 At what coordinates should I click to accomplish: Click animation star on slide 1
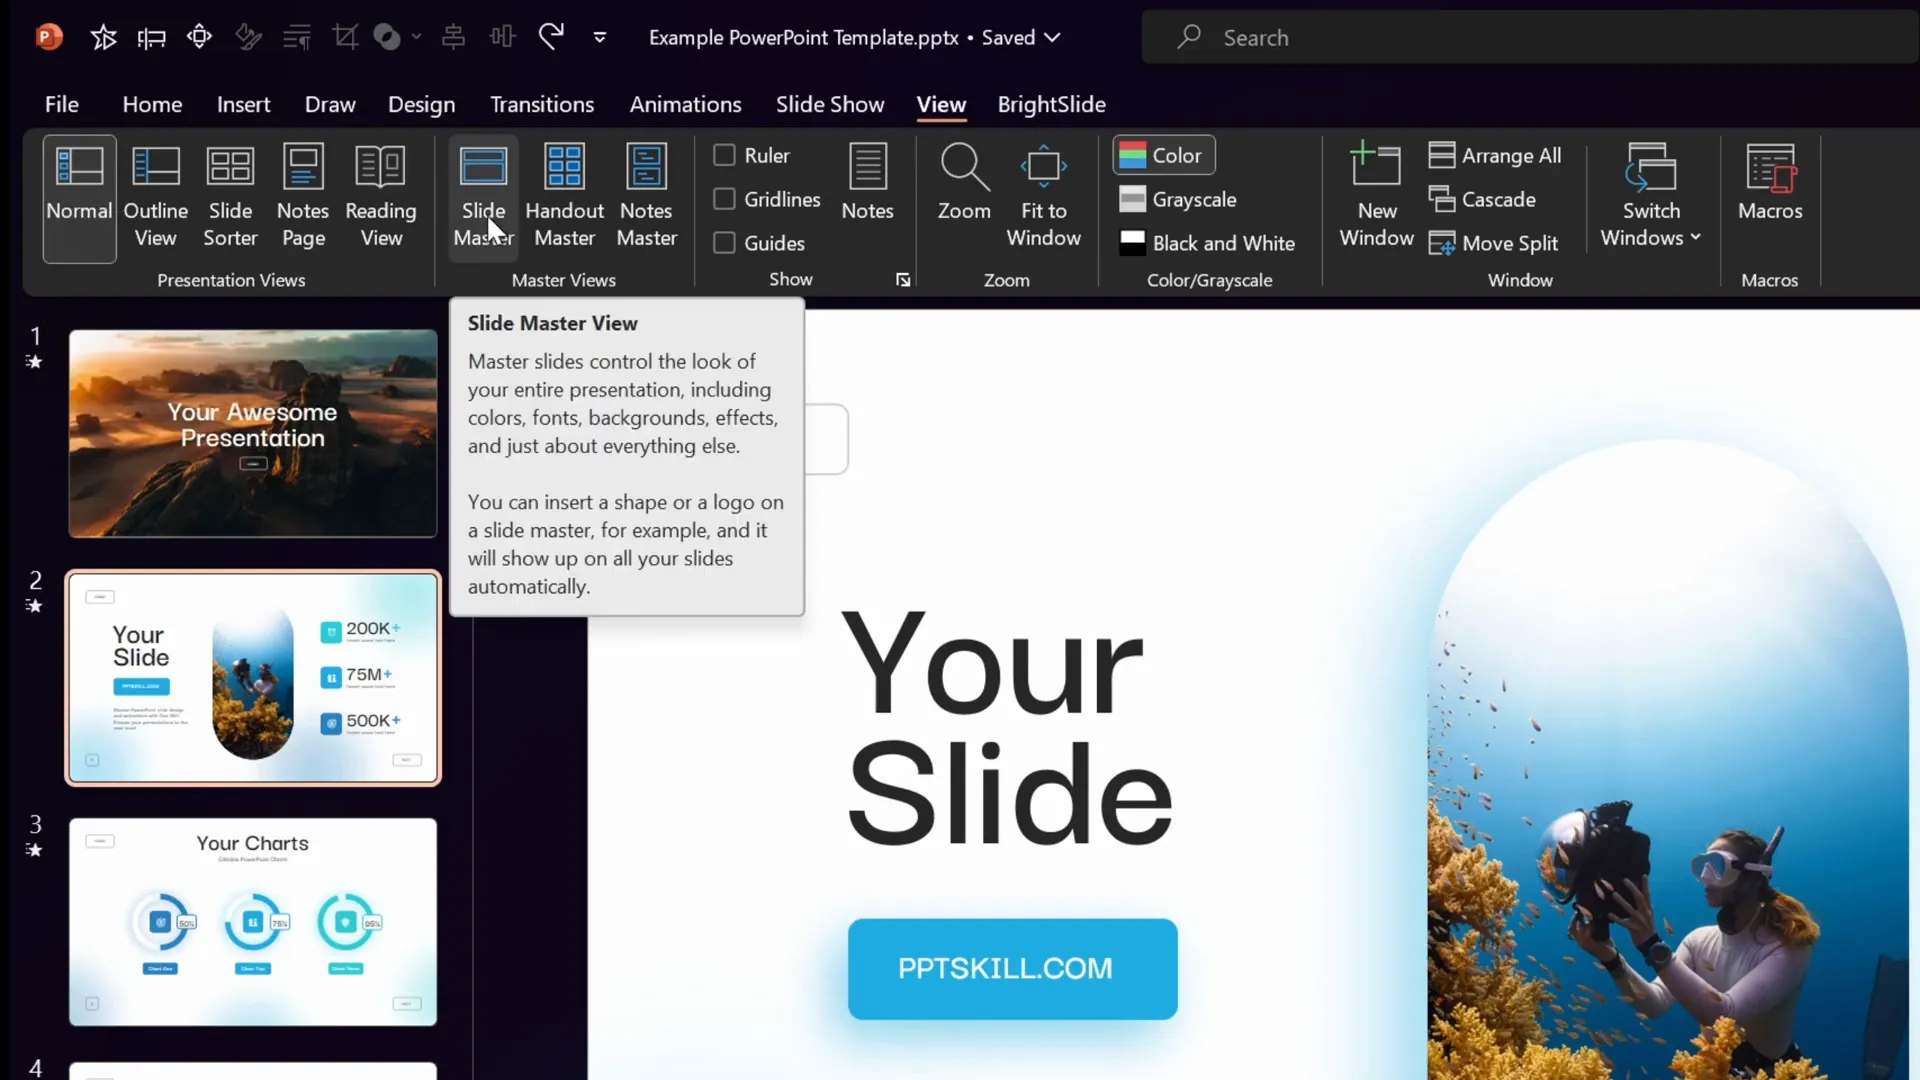coord(34,362)
